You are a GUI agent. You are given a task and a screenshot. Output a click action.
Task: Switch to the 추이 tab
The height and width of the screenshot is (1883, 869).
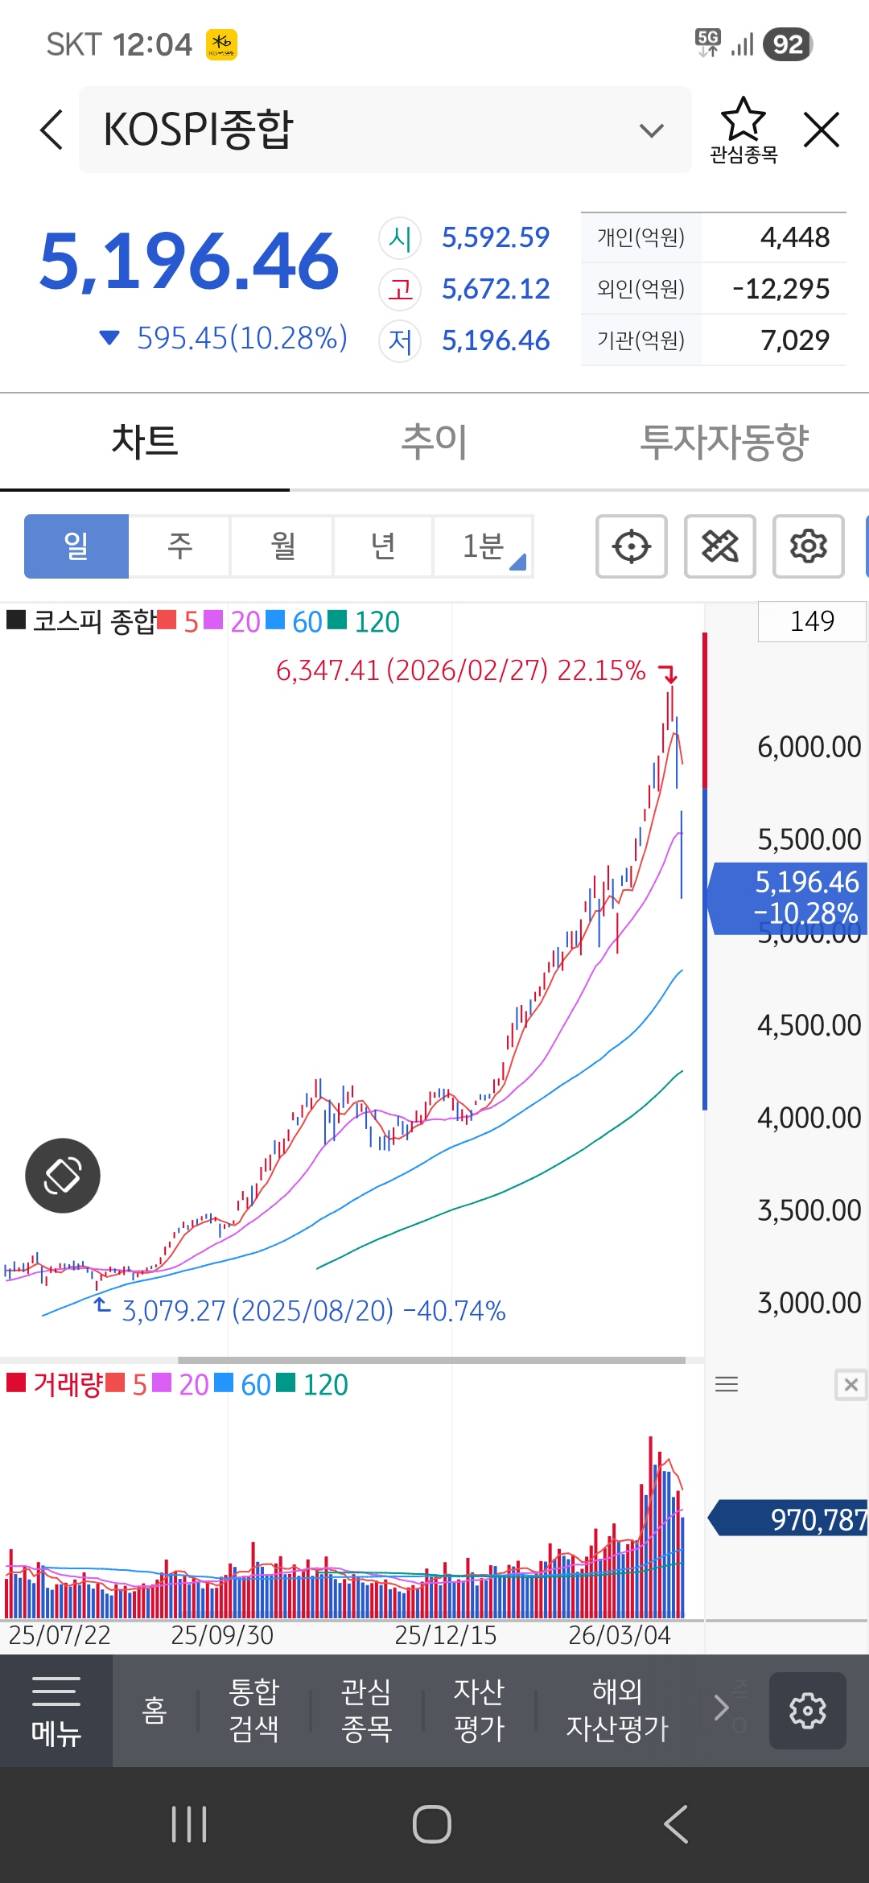point(434,441)
